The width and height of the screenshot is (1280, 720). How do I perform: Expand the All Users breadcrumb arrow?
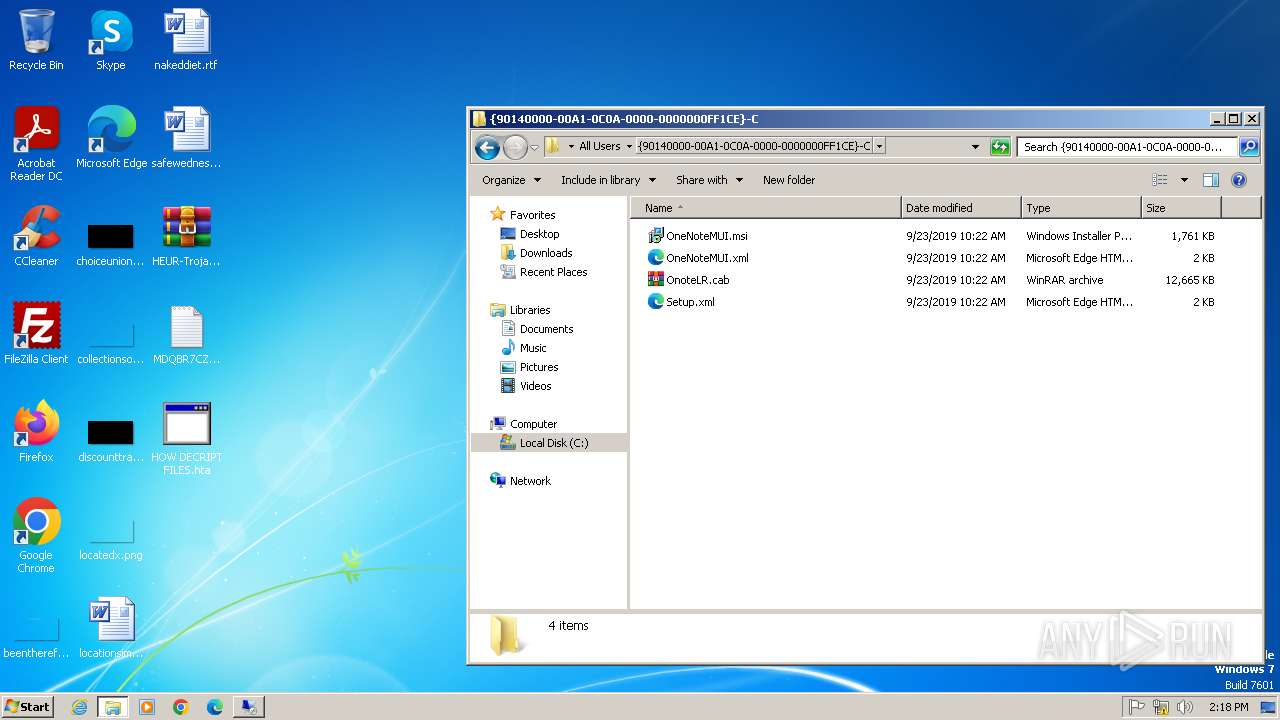coord(629,146)
